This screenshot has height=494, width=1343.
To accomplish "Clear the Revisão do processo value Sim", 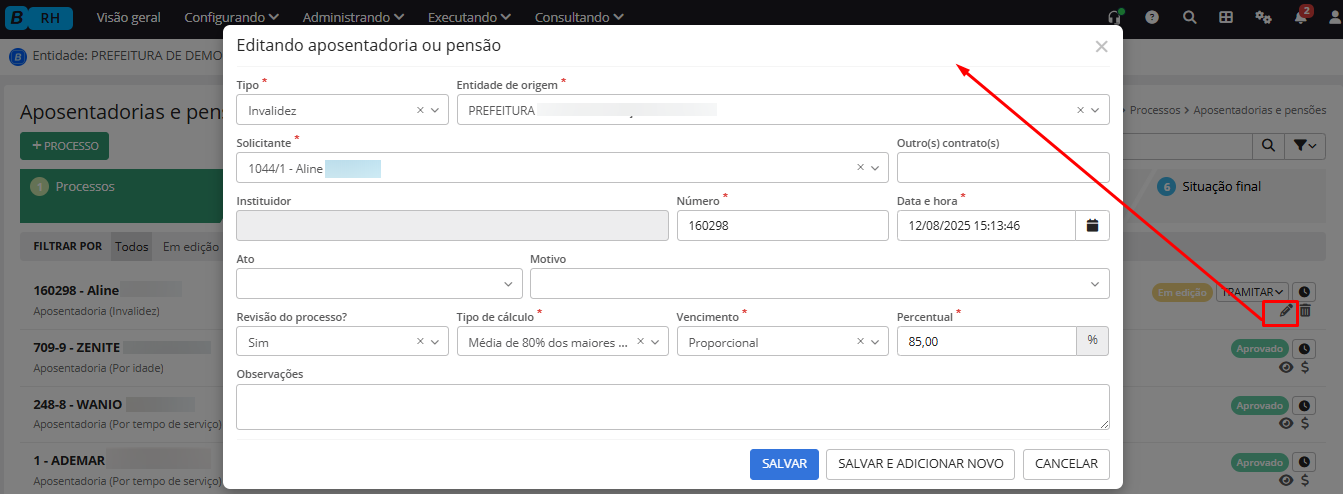I will pos(420,342).
